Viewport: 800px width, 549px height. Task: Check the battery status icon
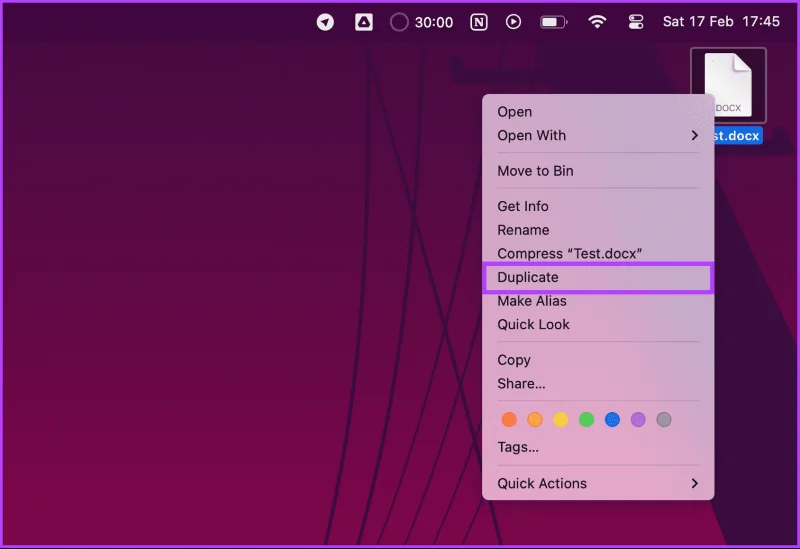coord(554,22)
